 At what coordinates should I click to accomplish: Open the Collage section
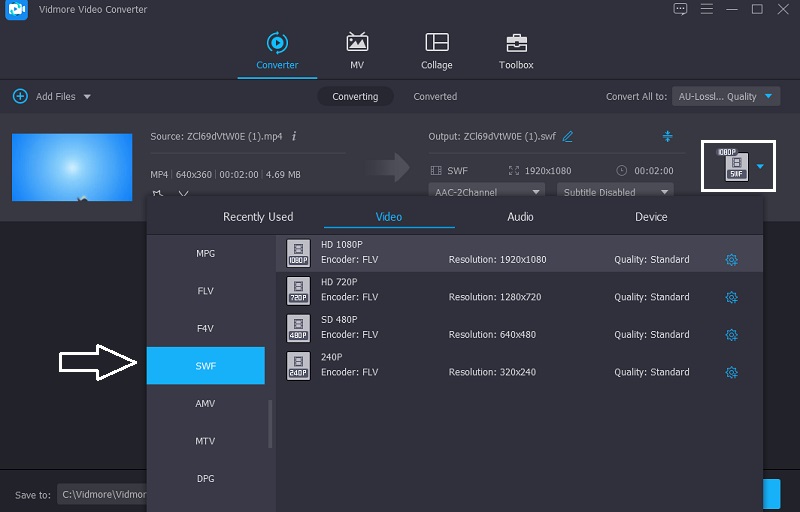(436, 51)
